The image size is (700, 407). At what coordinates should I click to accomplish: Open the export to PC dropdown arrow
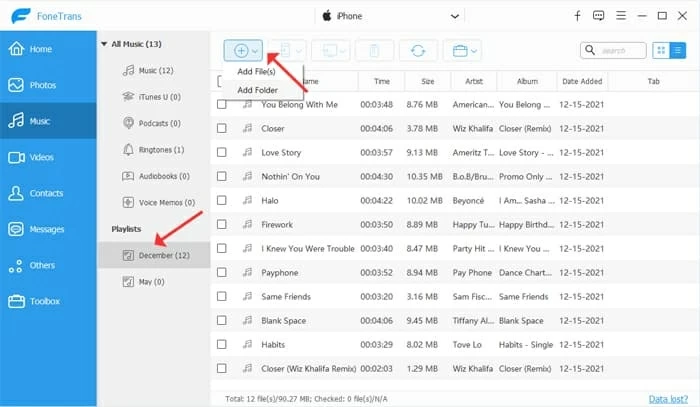343,51
